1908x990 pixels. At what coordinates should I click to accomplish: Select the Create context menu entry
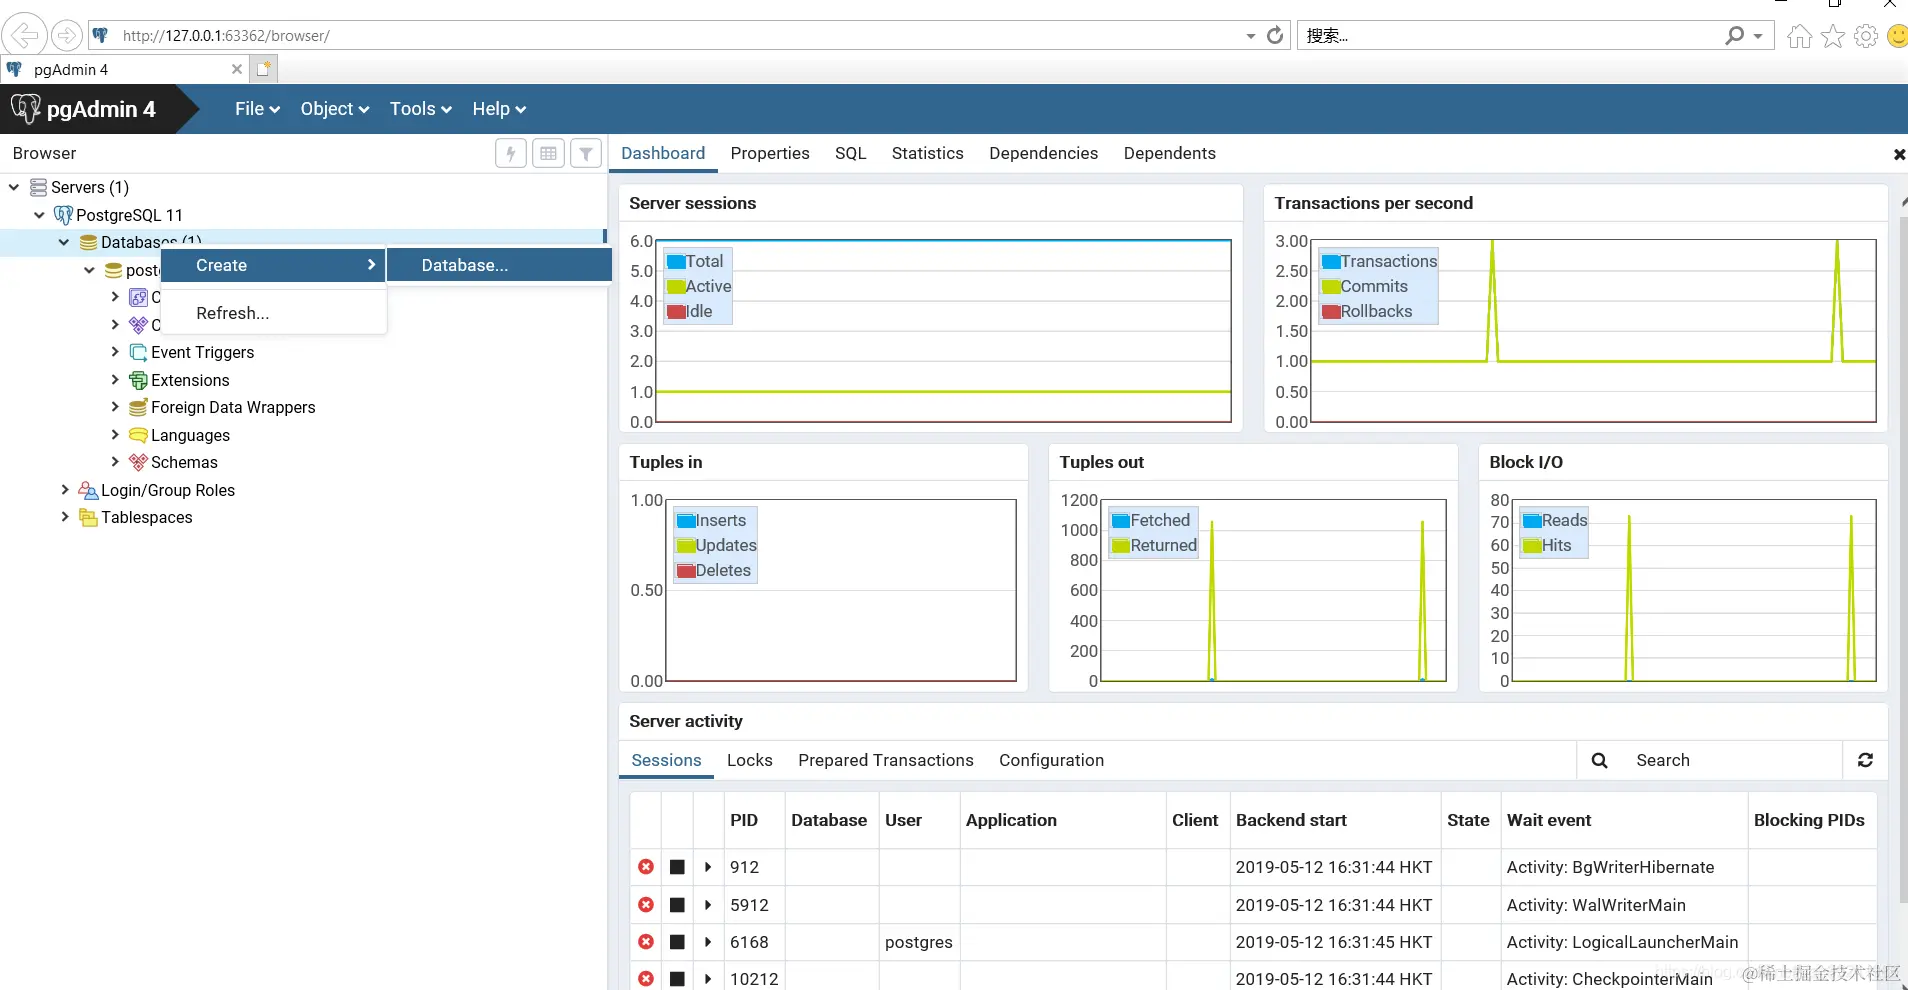(x=273, y=265)
